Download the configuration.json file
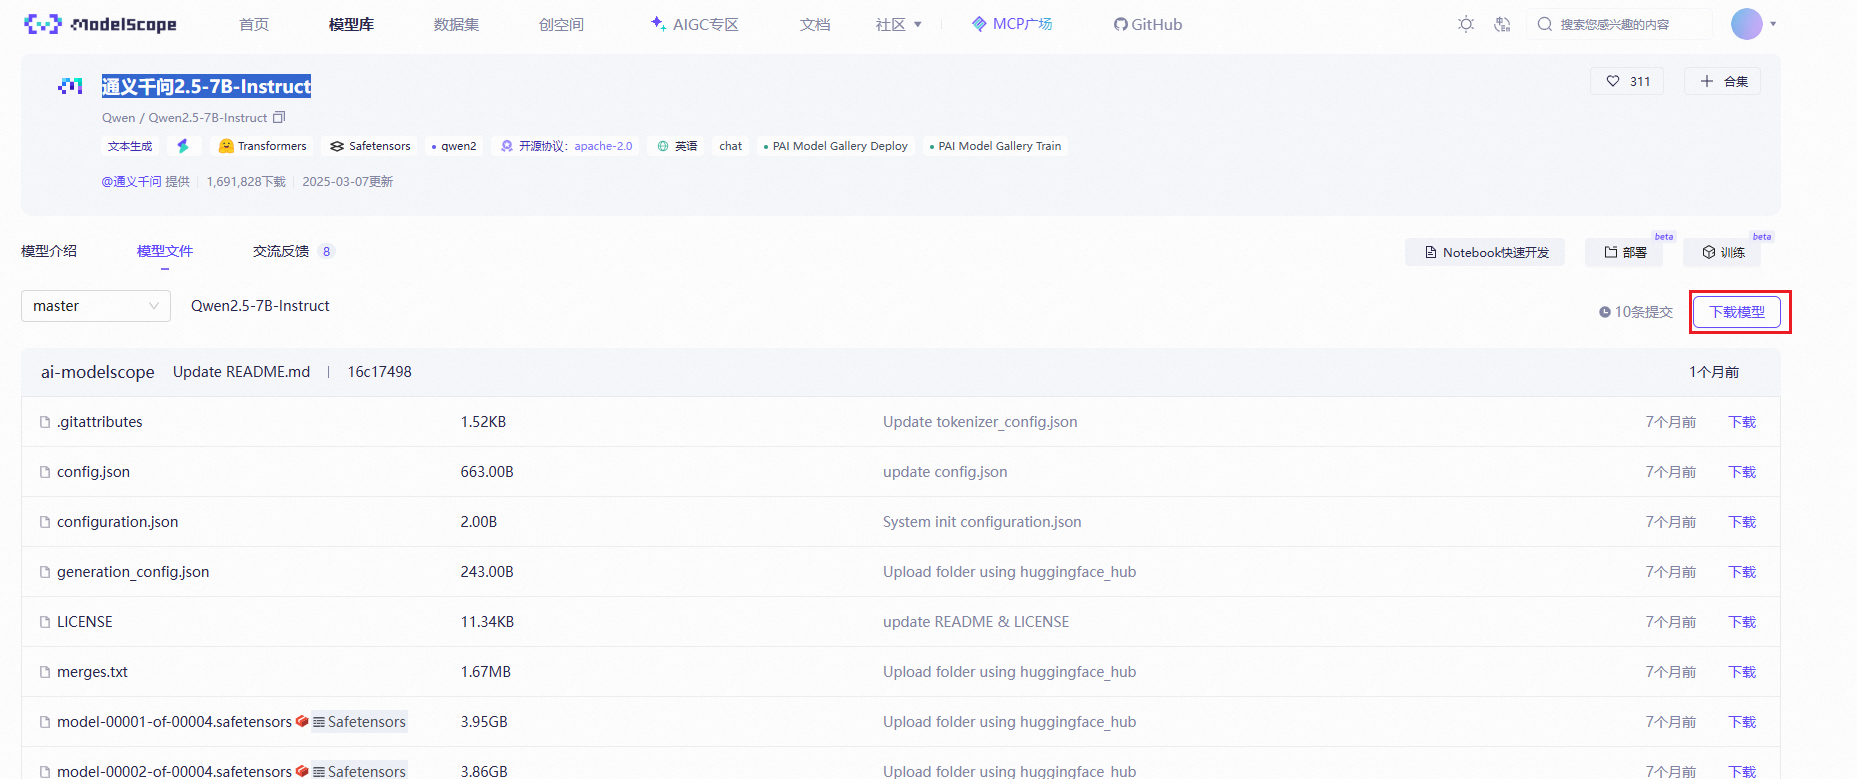The image size is (1857, 779). click(1742, 522)
